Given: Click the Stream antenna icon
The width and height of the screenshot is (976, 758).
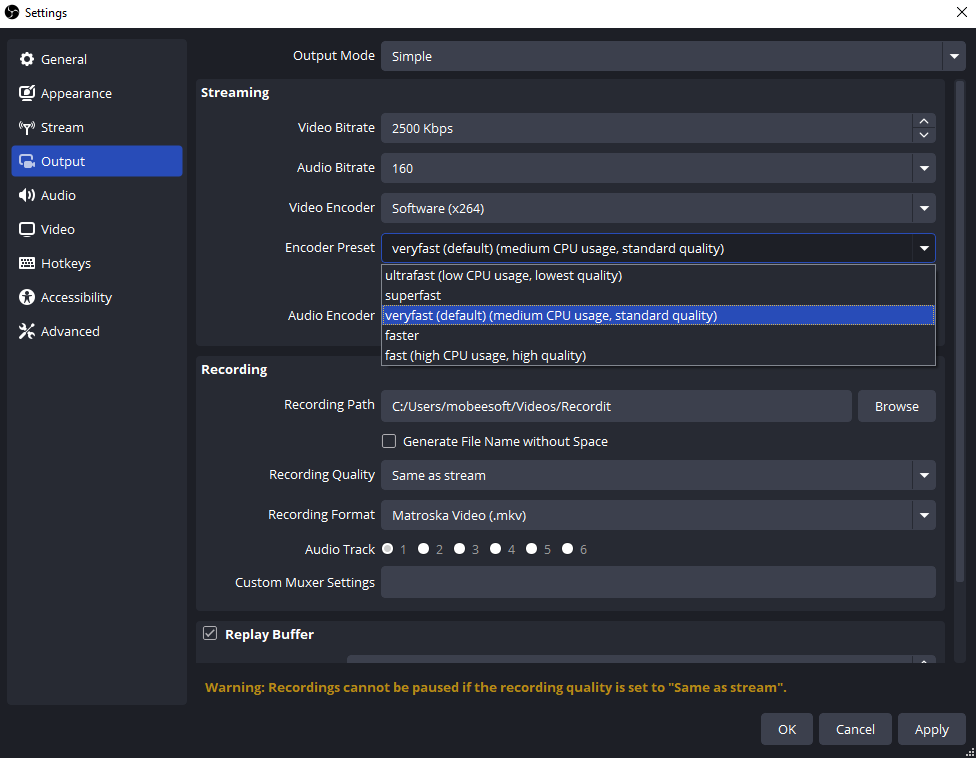Looking at the screenshot, I should point(27,128).
